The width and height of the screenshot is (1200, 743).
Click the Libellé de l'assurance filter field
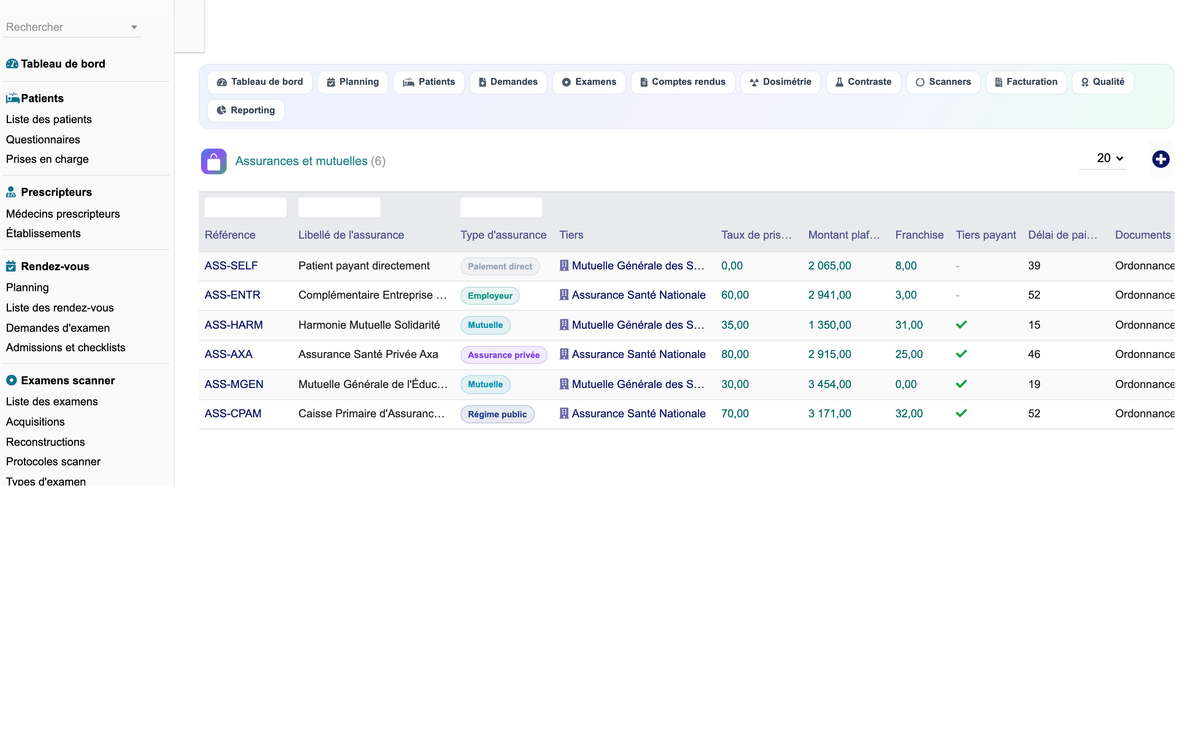[x=340, y=207]
